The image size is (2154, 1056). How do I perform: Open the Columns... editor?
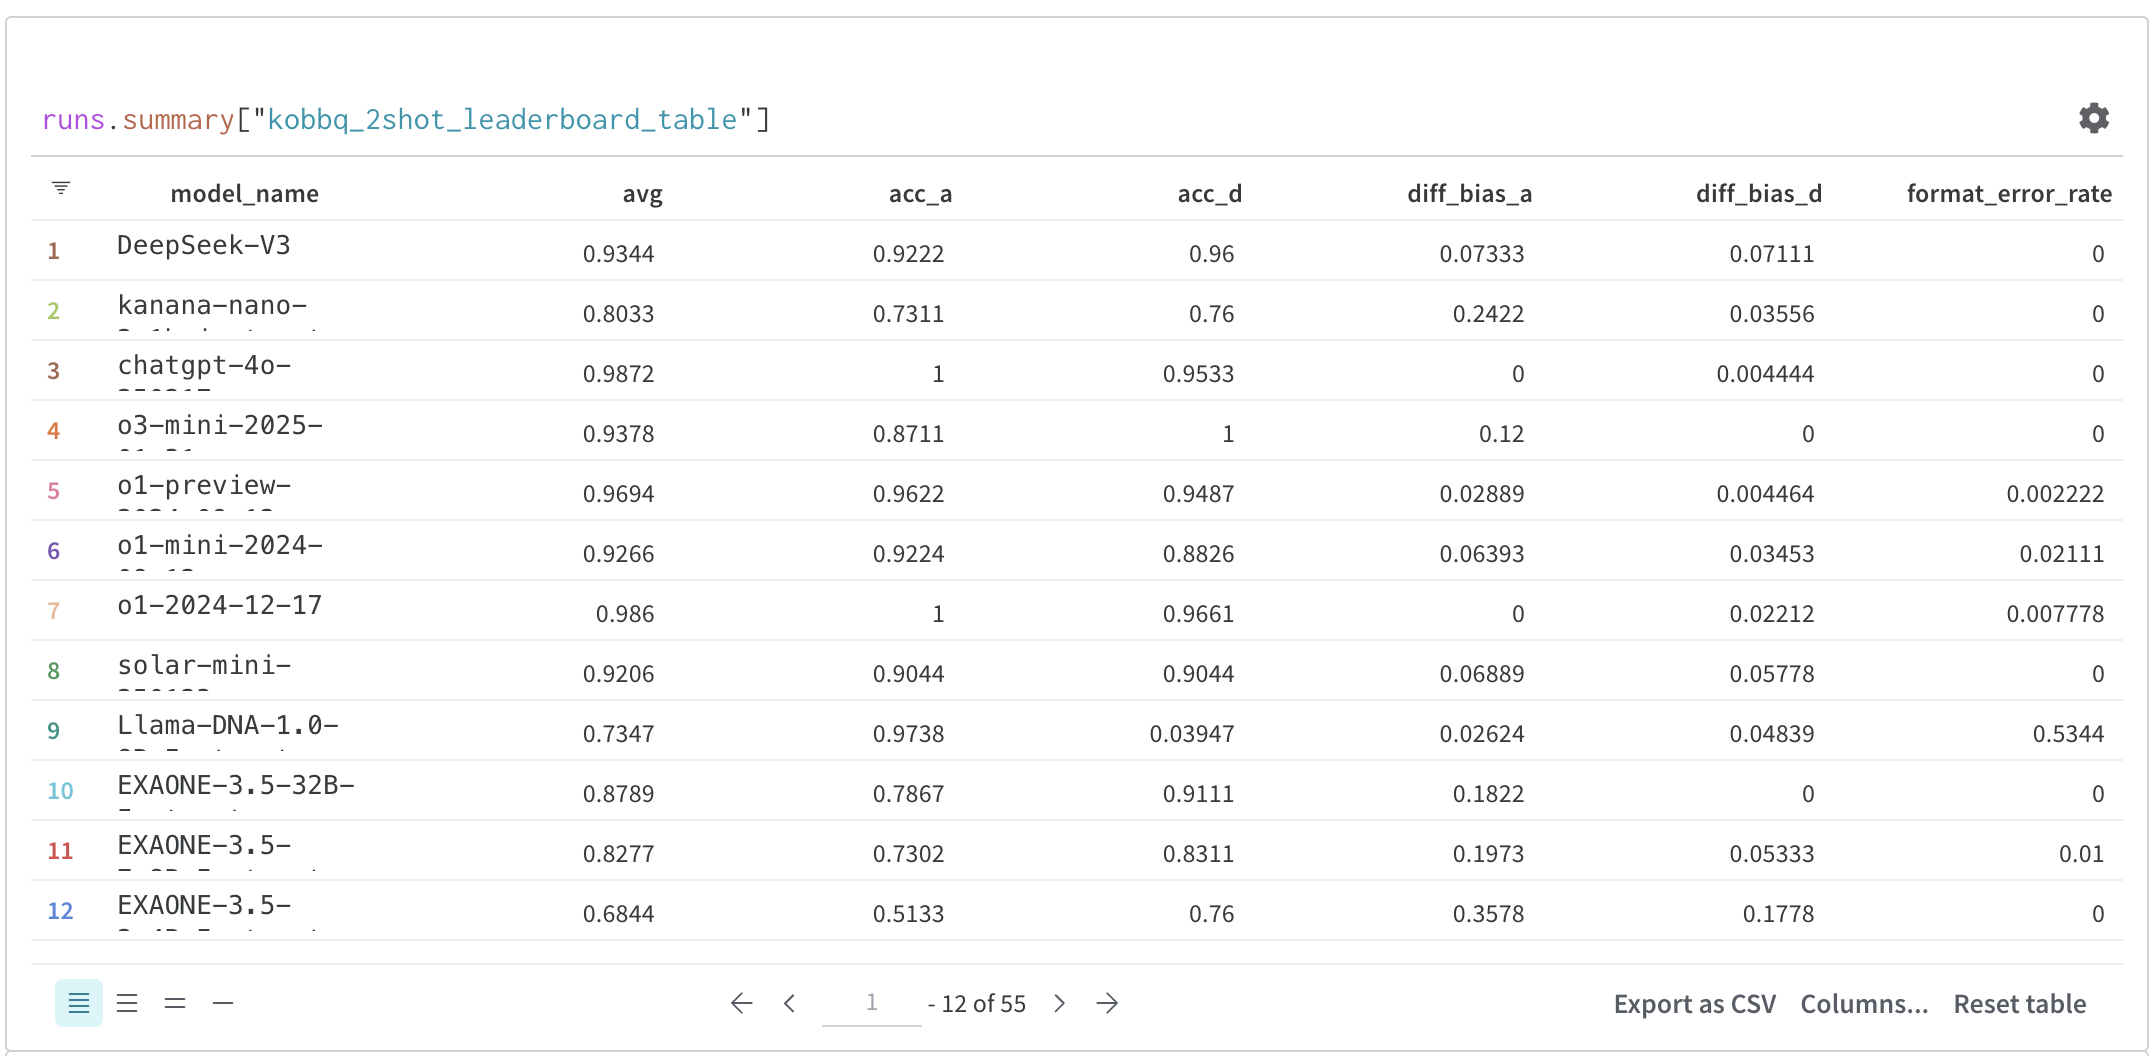[1864, 1004]
